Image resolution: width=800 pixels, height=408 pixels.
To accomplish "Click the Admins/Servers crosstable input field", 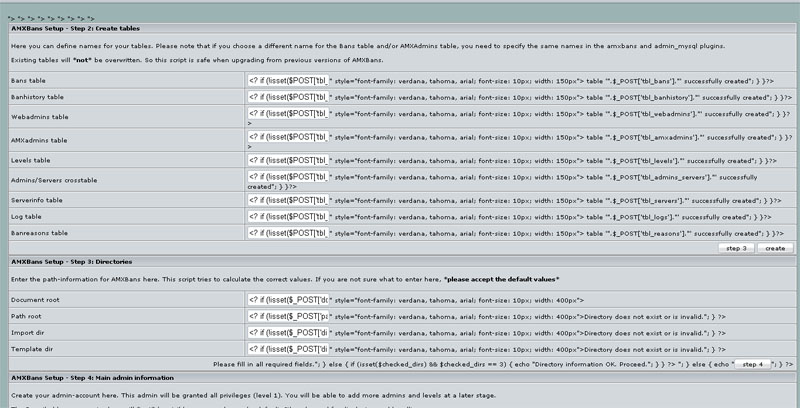I will (x=288, y=176).
